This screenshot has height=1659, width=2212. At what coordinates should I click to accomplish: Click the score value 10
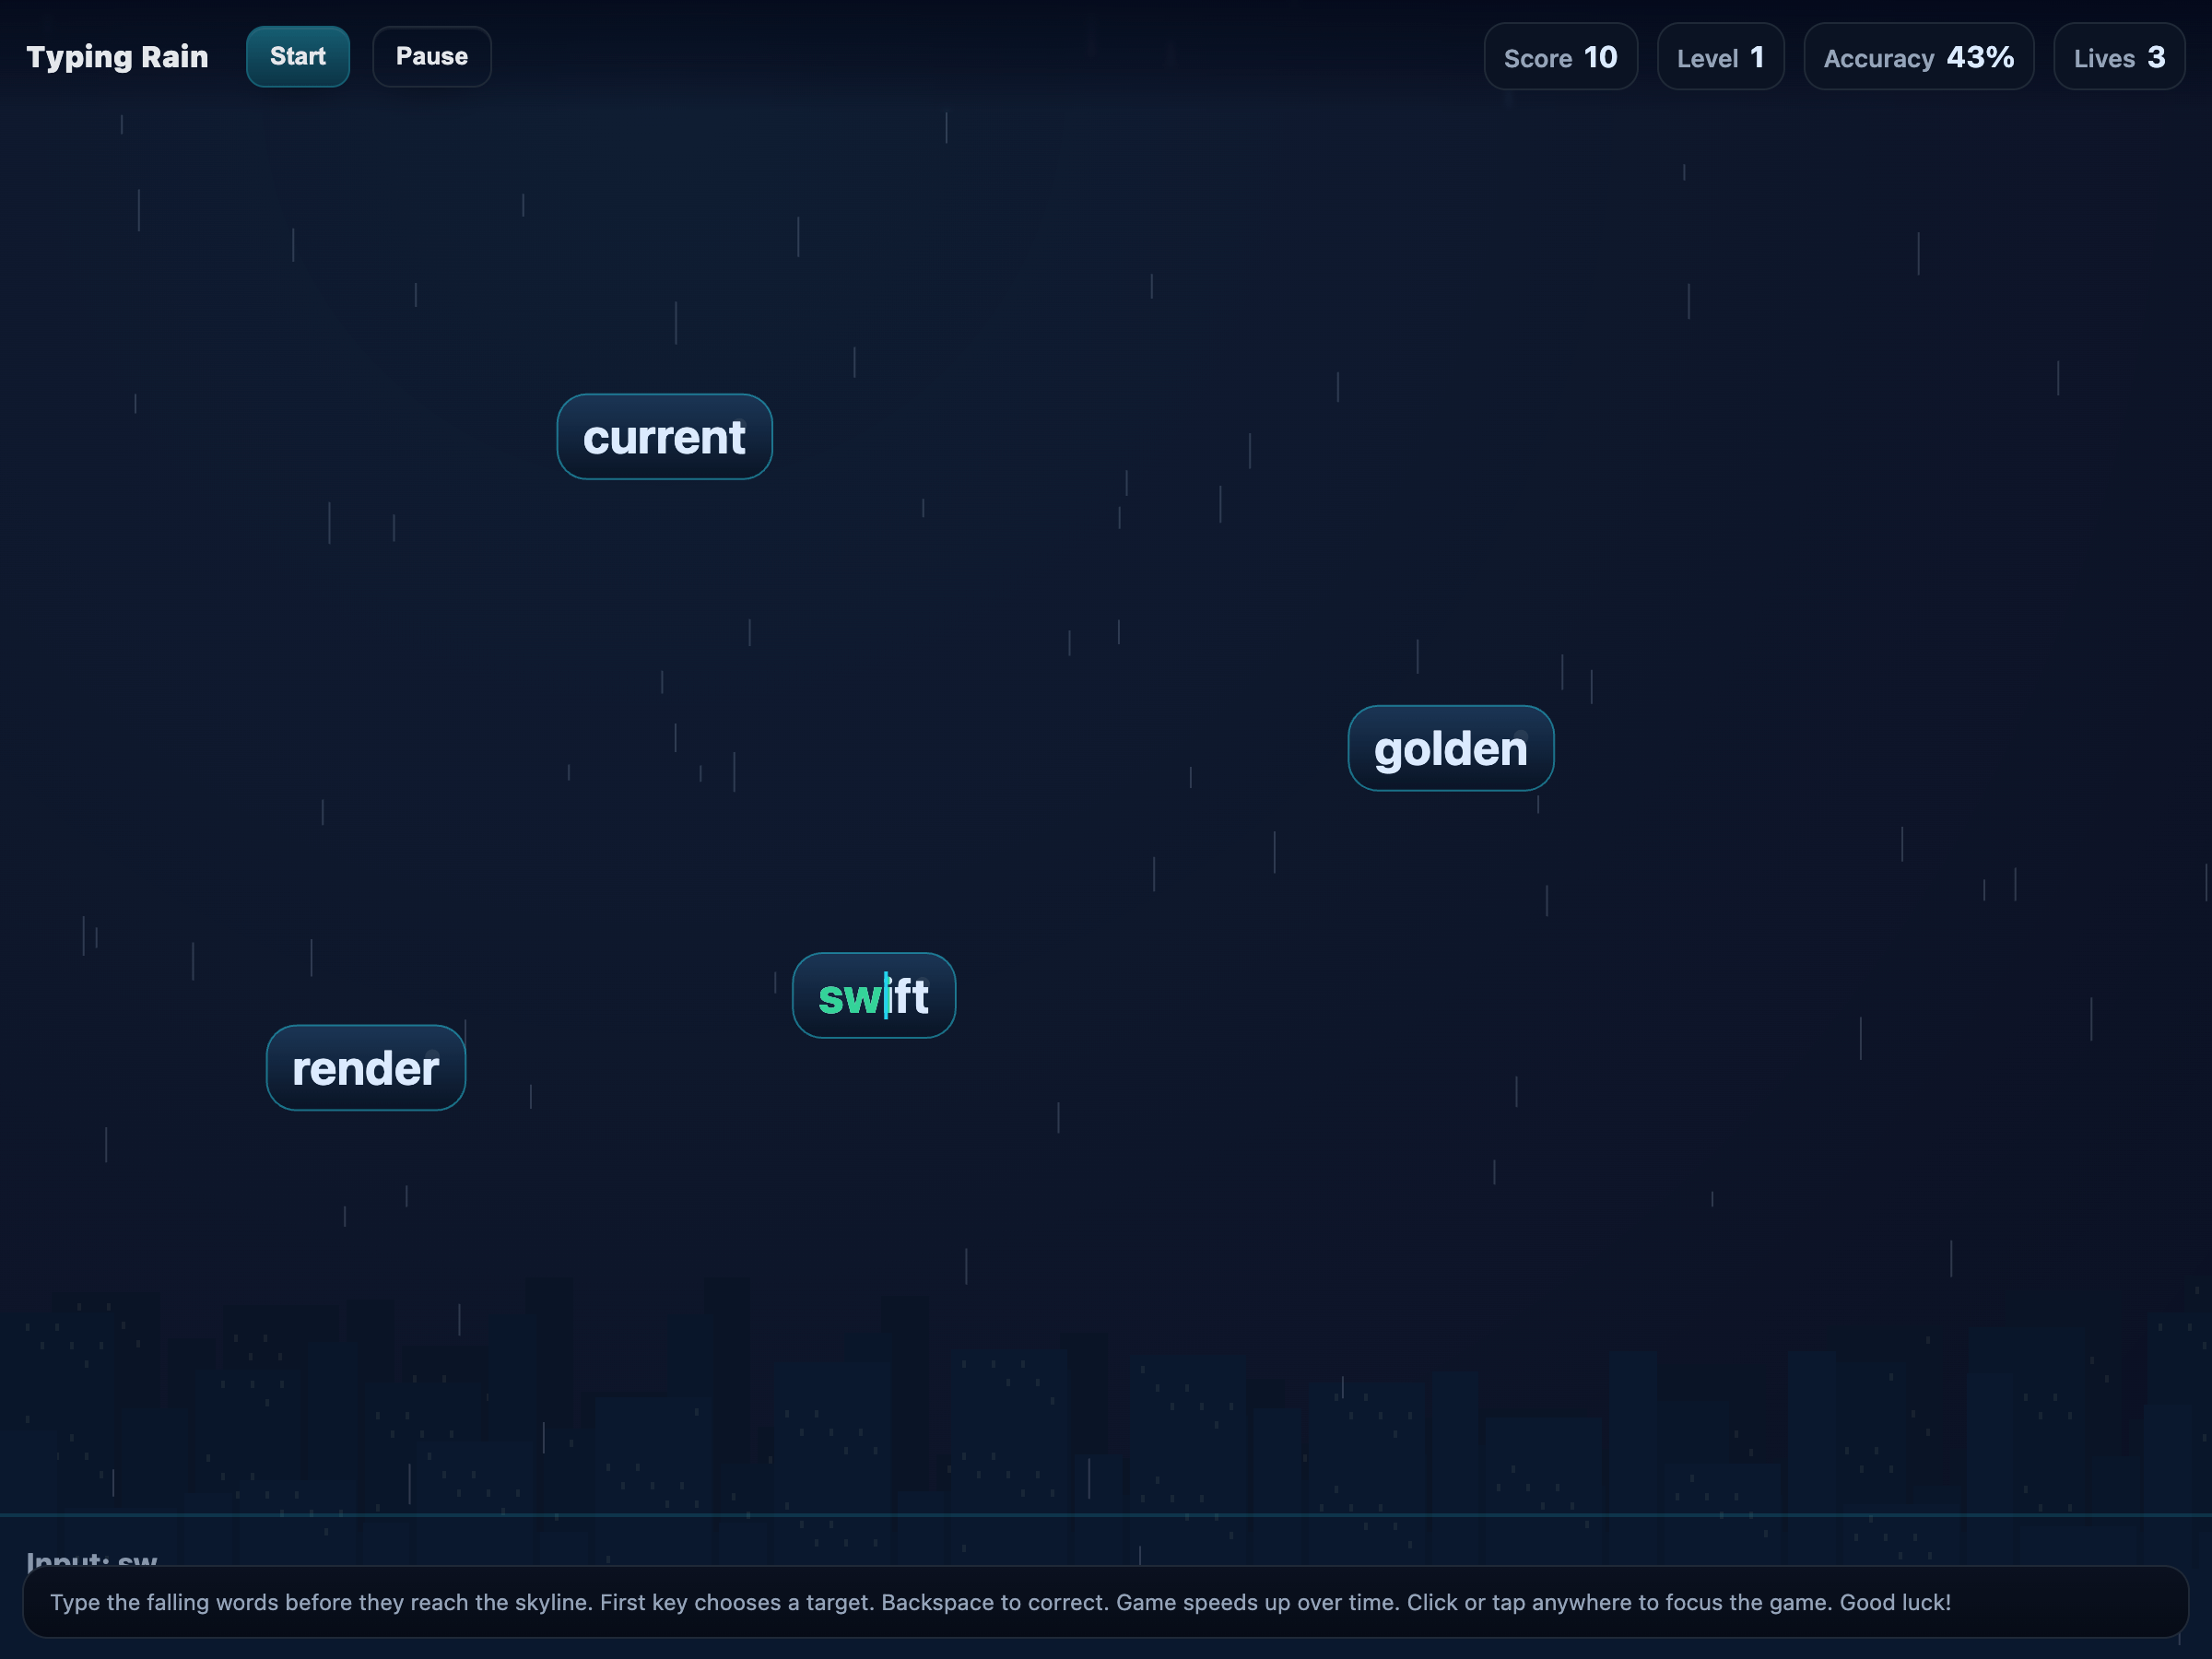coord(1600,57)
